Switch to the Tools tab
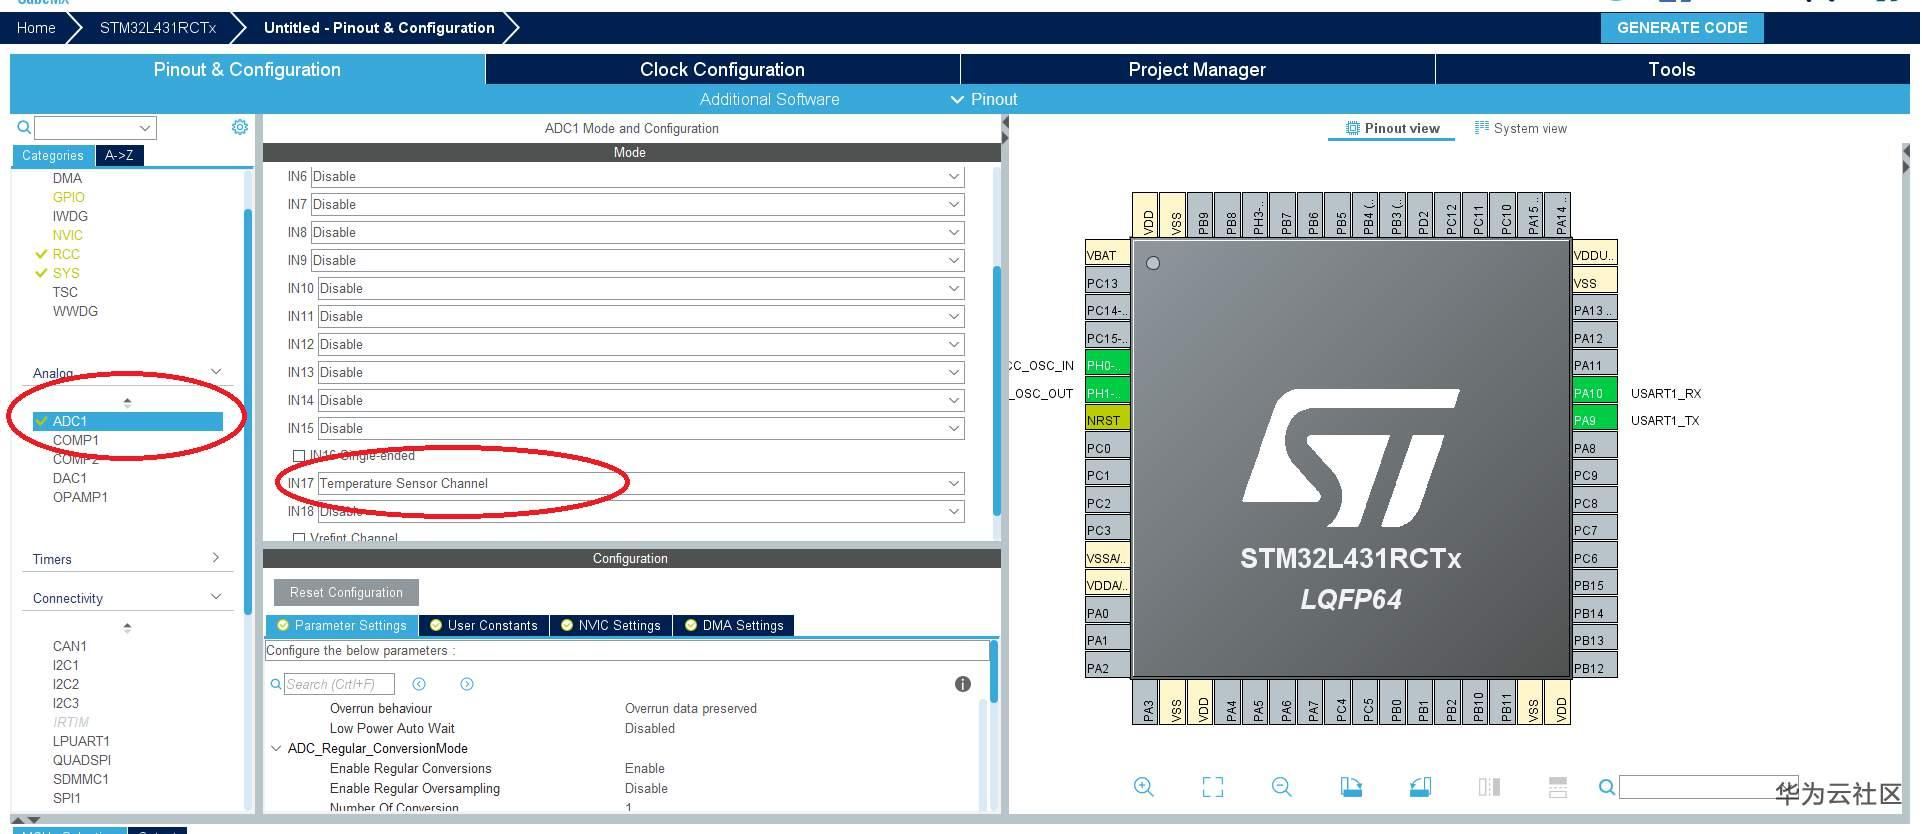The image size is (1922, 834). pyautogui.click(x=1672, y=69)
